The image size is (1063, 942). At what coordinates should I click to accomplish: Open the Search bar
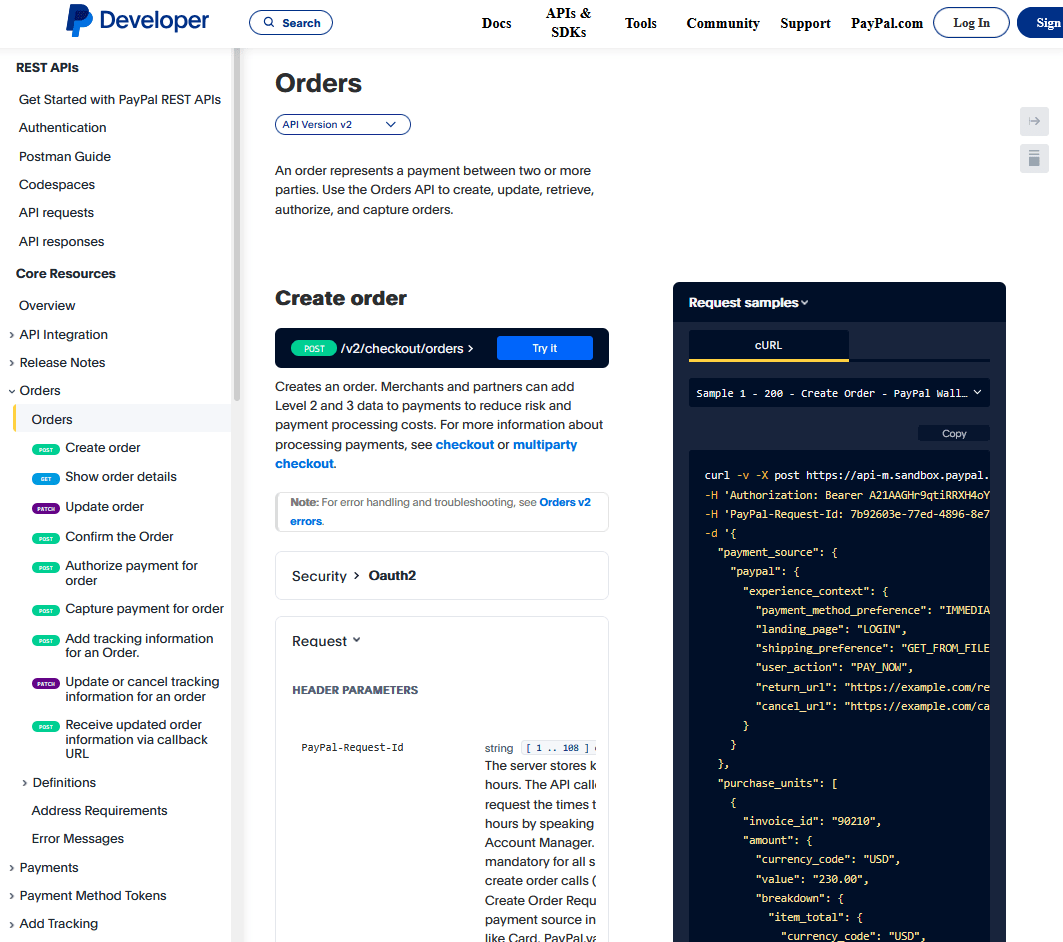tap(290, 22)
